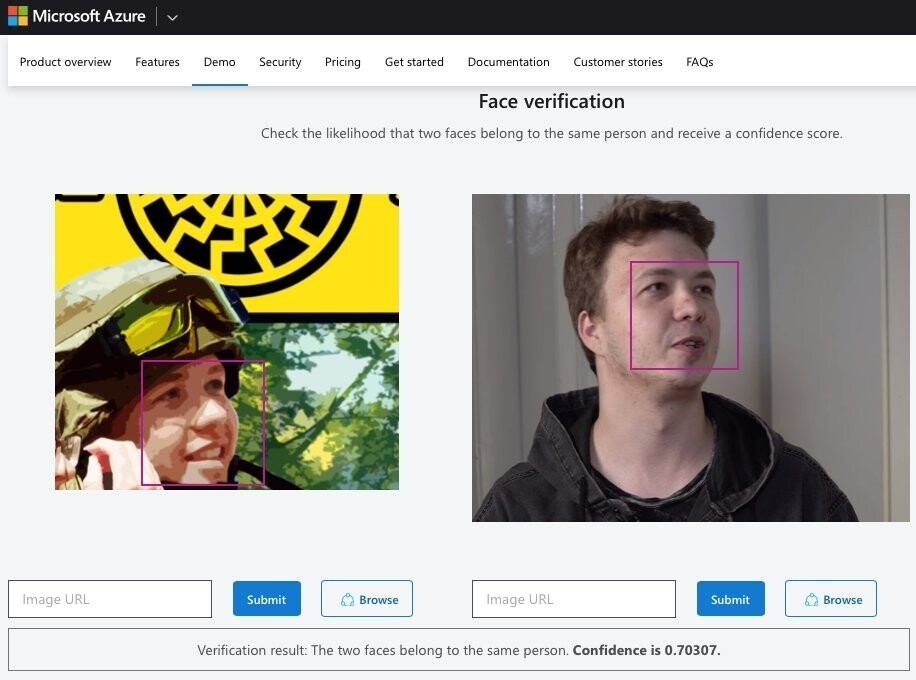Screen dimensions: 916x680
Task: Focus the left Image URL field
Action: pyautogui.click(x=110, y=599)
